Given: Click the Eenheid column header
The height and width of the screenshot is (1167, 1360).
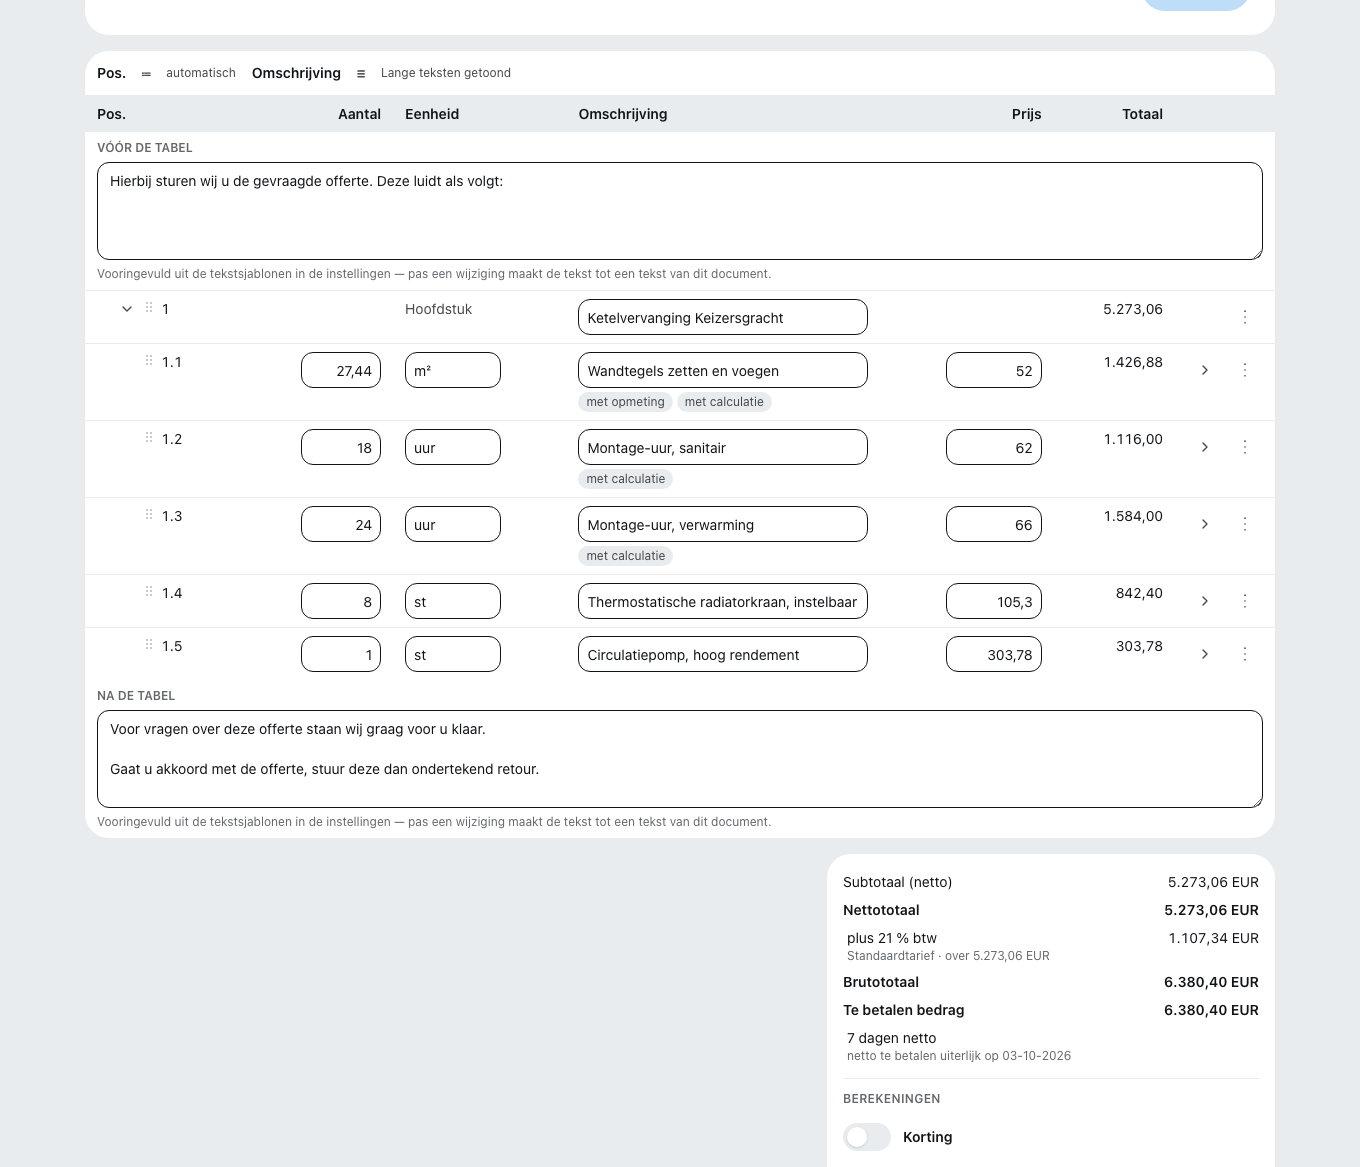Looking at the screenshot, I should [x=432, y=114].
